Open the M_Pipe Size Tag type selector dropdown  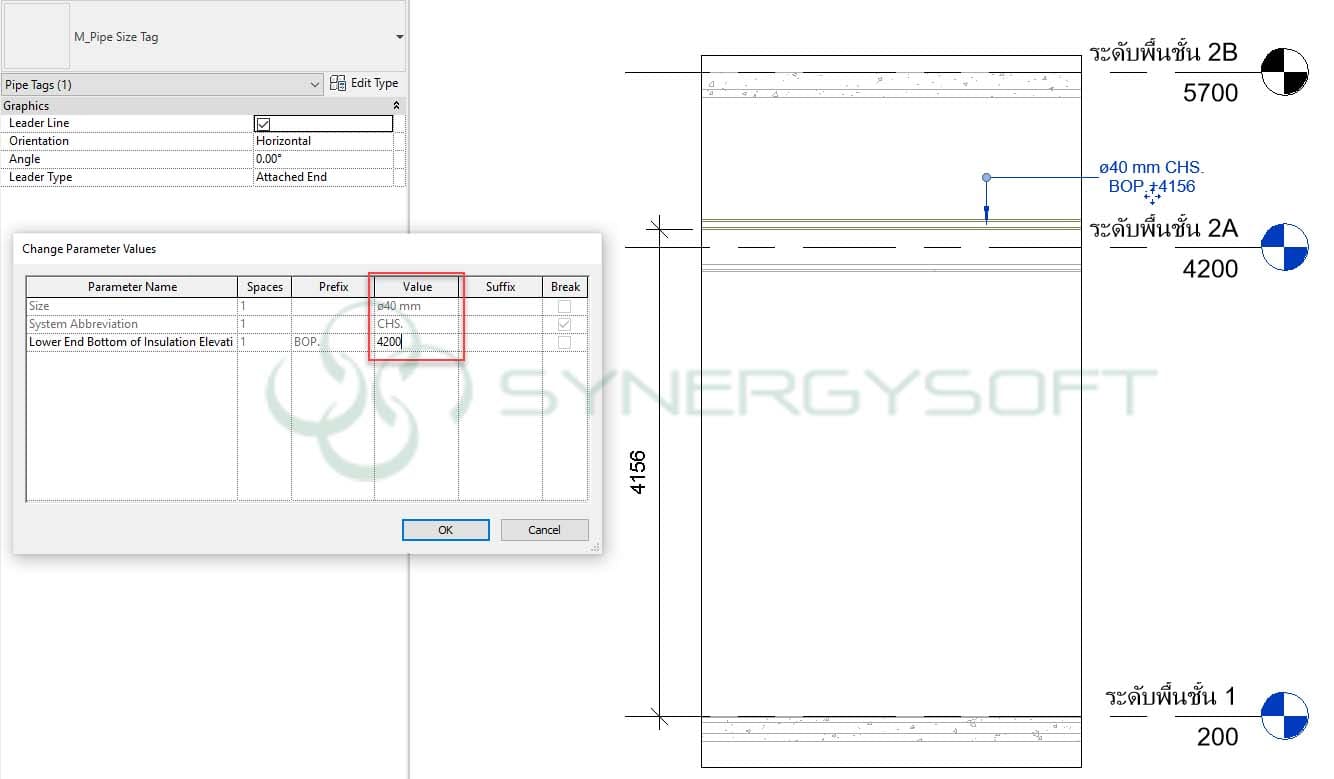(399, 37)
